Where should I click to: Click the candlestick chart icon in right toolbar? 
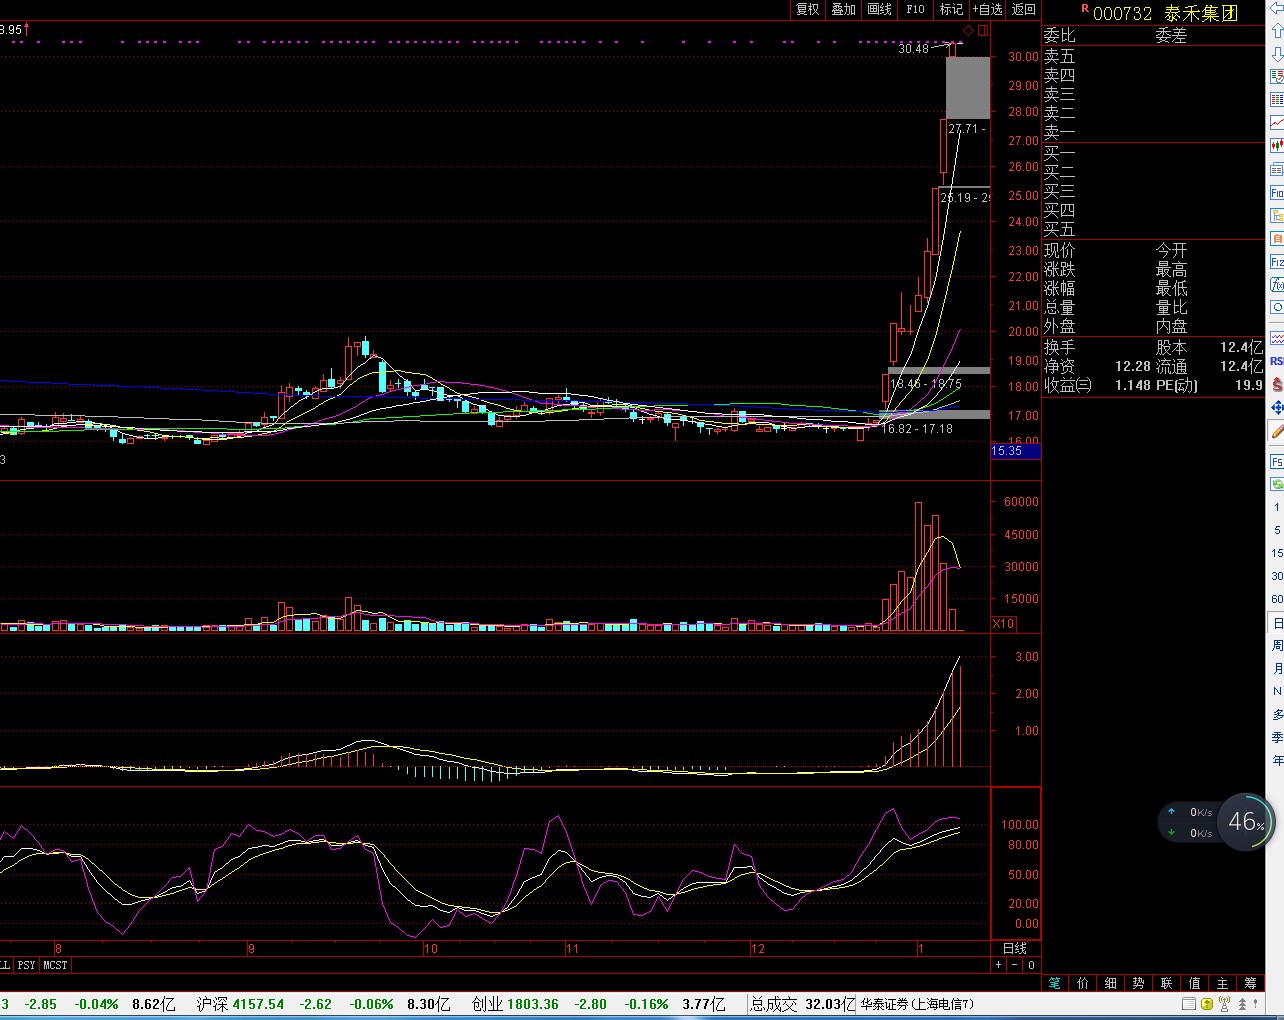point(1277,145)
